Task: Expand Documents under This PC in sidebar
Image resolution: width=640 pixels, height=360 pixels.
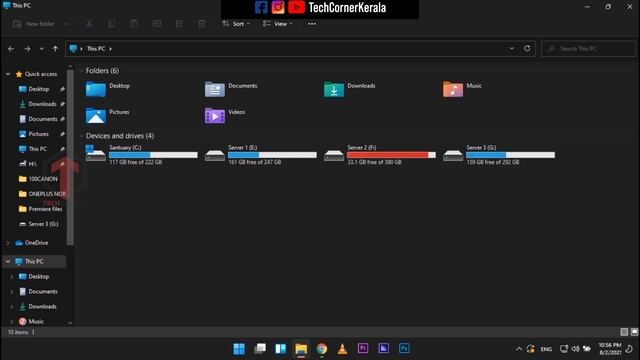Action: click(x=11, y=291)
